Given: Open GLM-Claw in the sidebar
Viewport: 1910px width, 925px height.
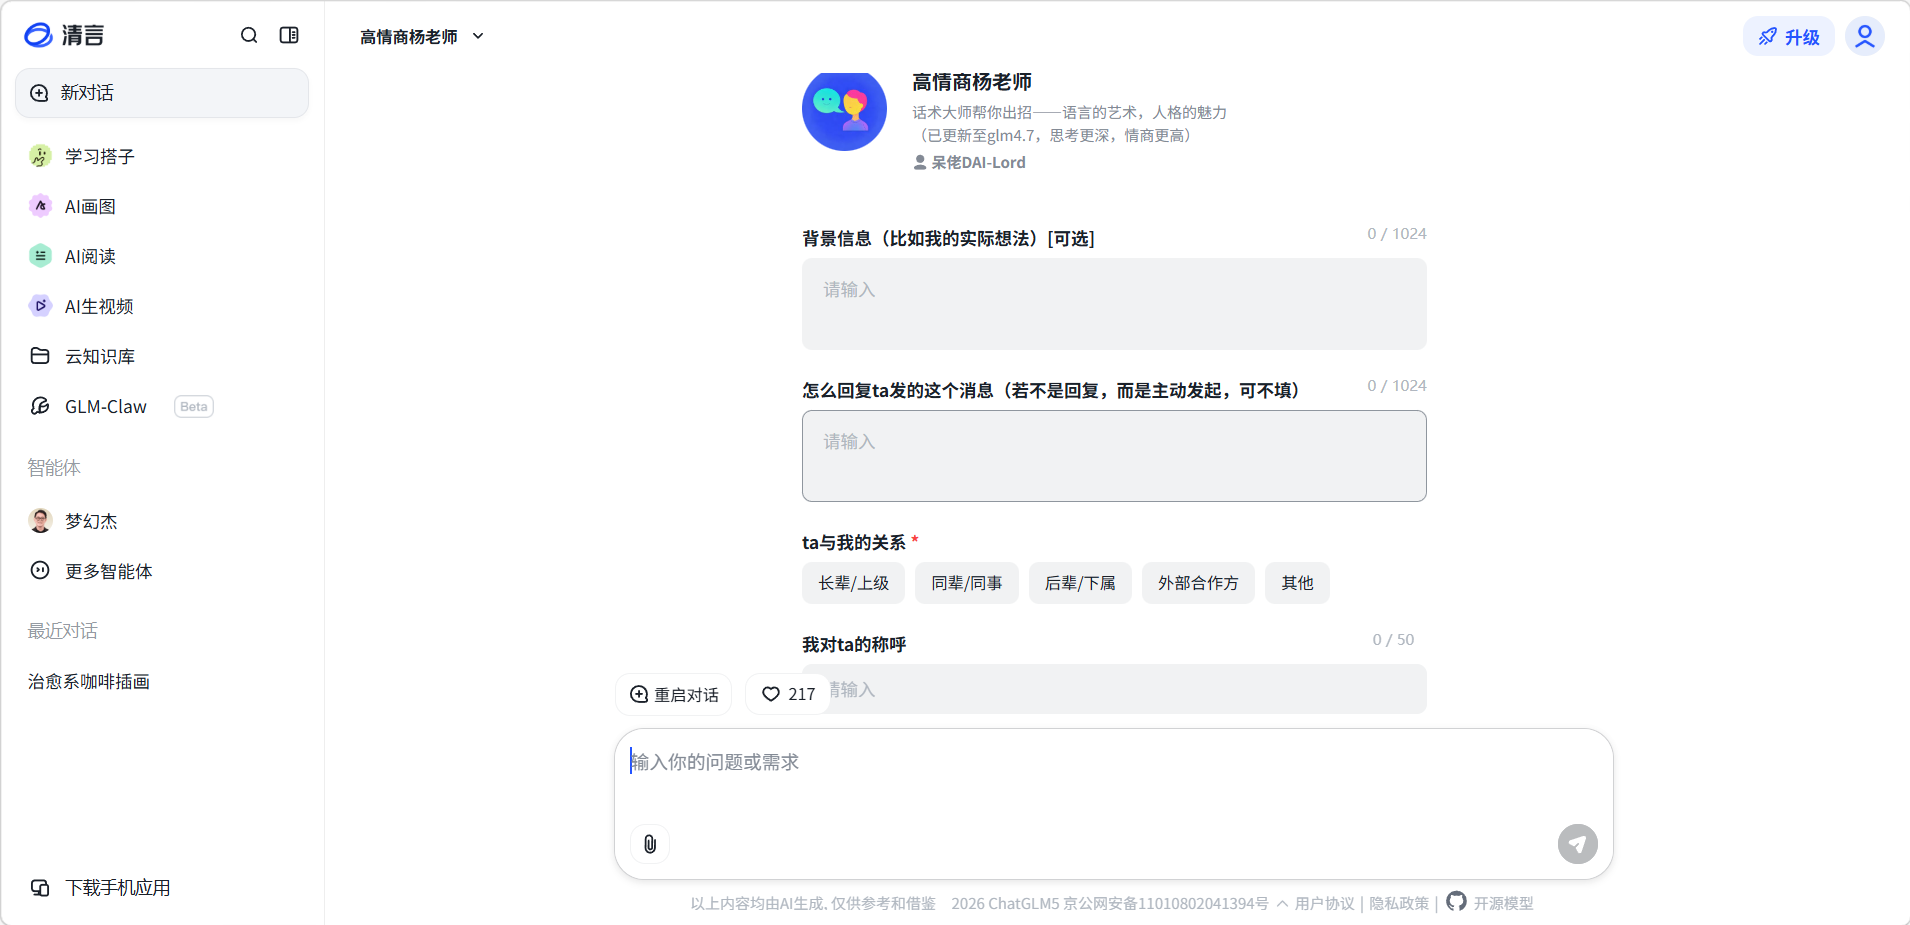Looking at the screenshot, I should point(162,406).
